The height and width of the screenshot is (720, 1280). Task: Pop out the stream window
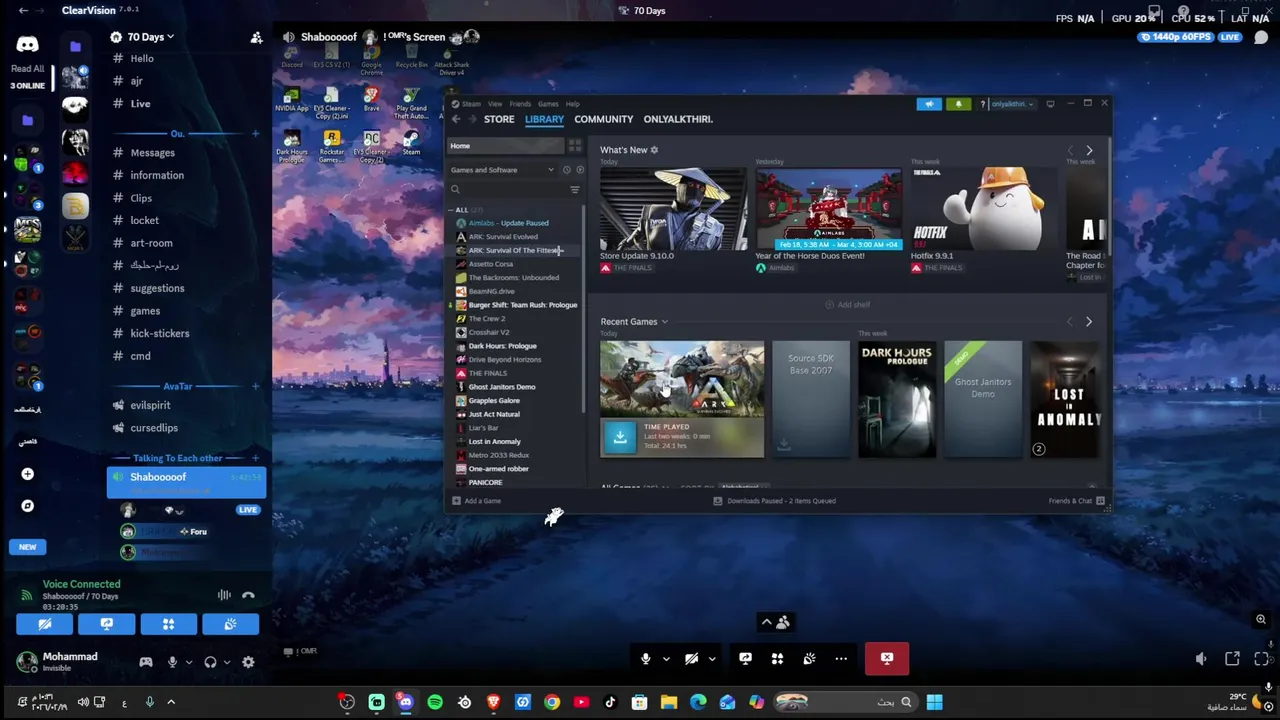click(x=1232, y=658)
